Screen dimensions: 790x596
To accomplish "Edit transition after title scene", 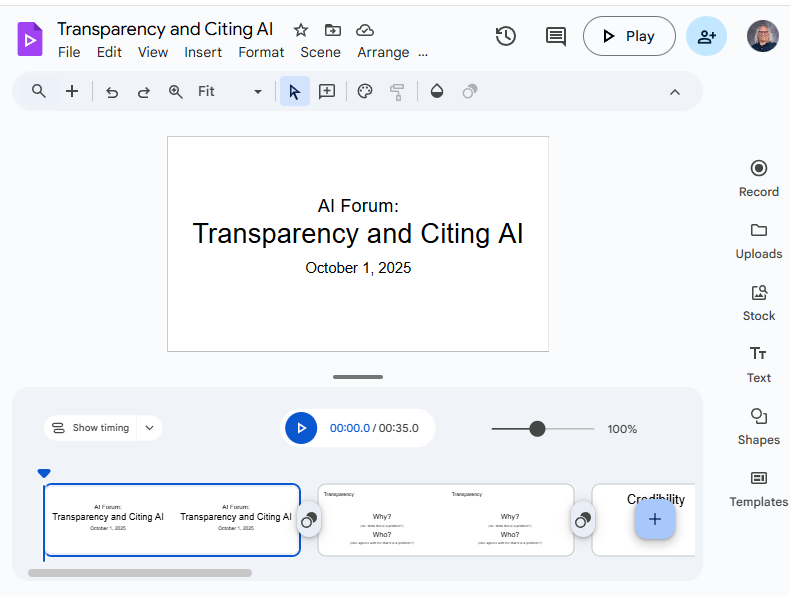I will point(309,520).
